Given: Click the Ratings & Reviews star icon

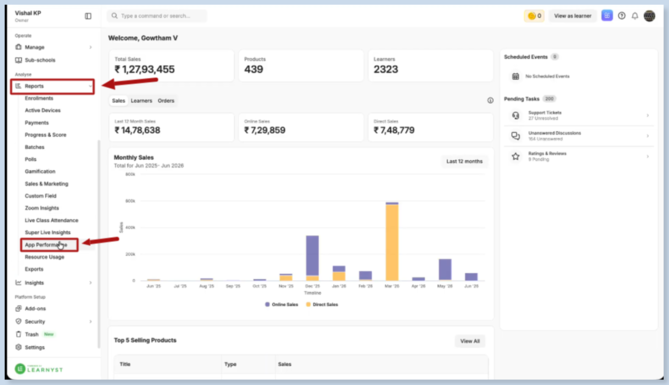Looking at the screenshot, I should 515,156.
